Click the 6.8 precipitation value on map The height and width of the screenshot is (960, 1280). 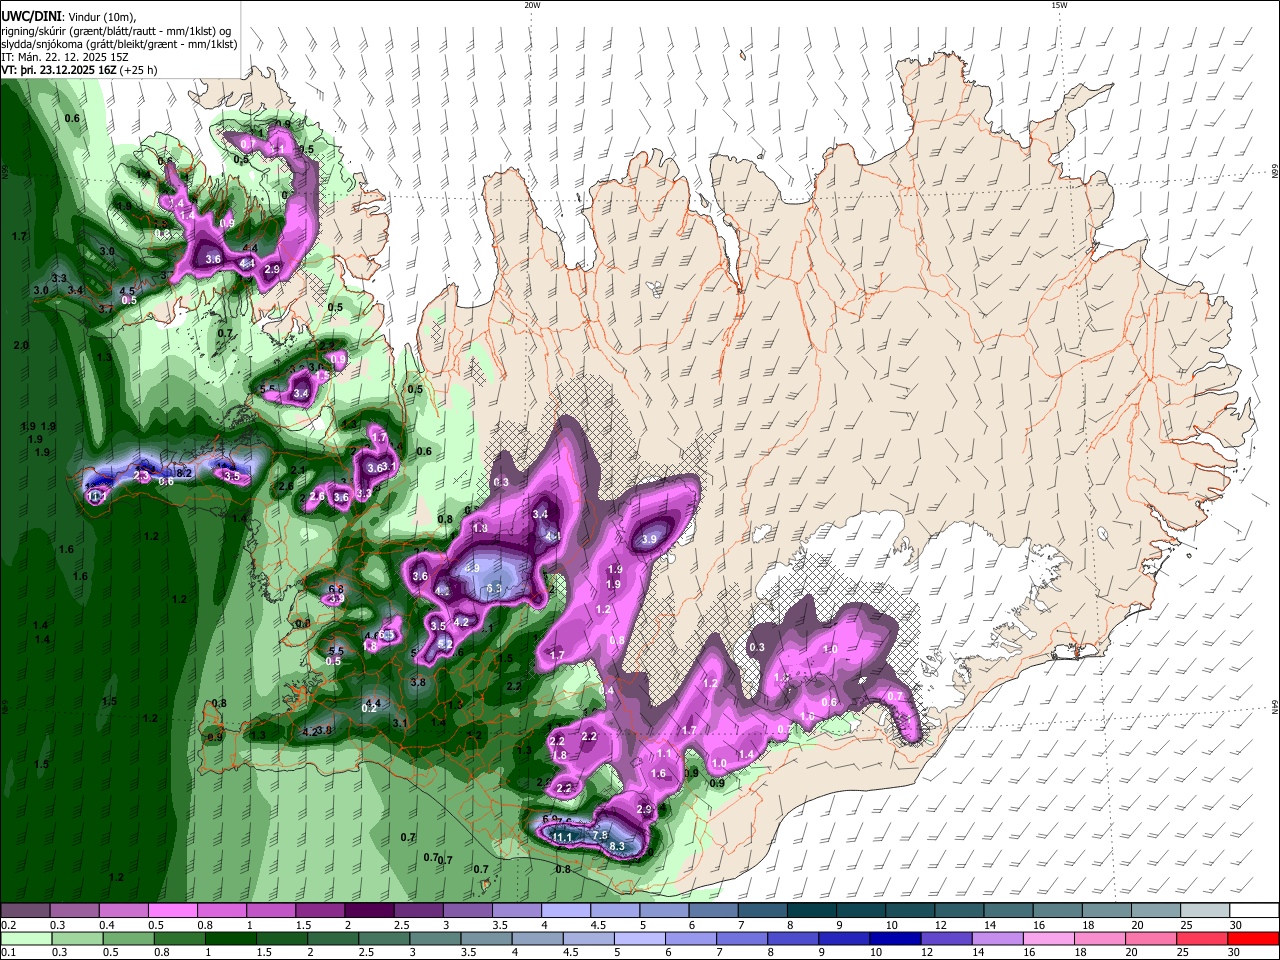(x=336, y=589)
